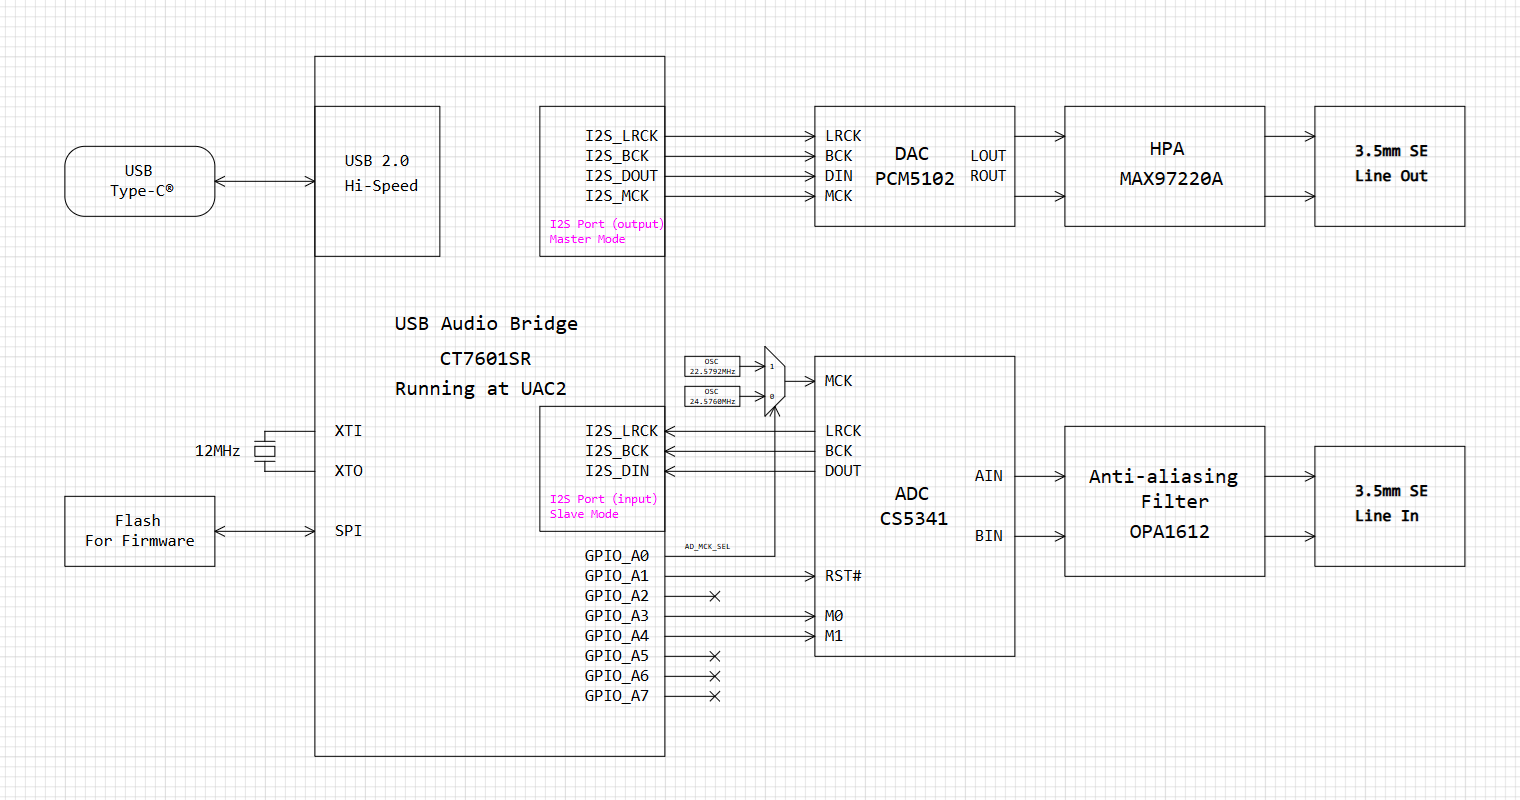Select the DIN pin on the DAC
The width and height of the screenshot is (1520, 800).
838,176
